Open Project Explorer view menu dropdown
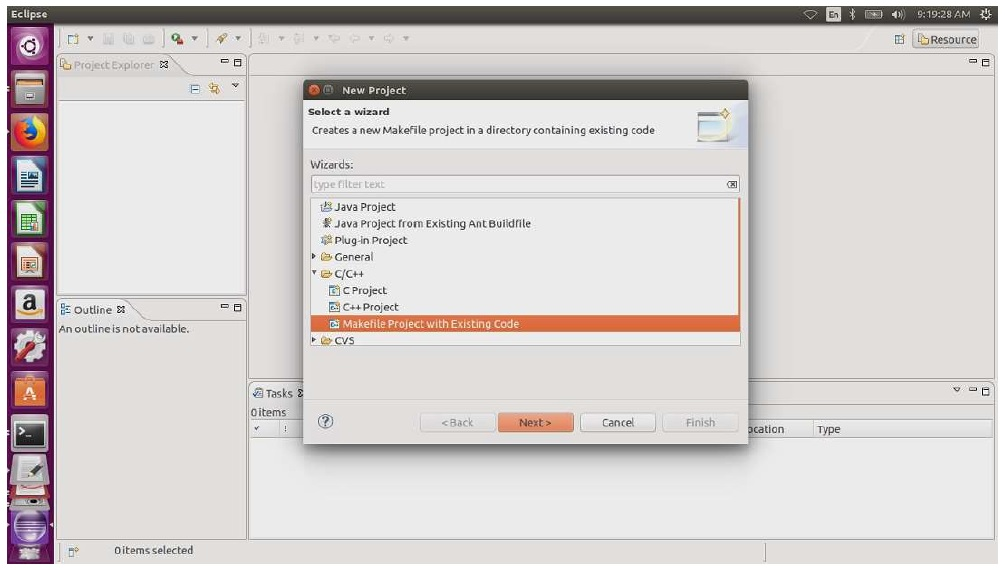Image resolution: width=1005 pixels, height=570 pixels. [236, 87]
